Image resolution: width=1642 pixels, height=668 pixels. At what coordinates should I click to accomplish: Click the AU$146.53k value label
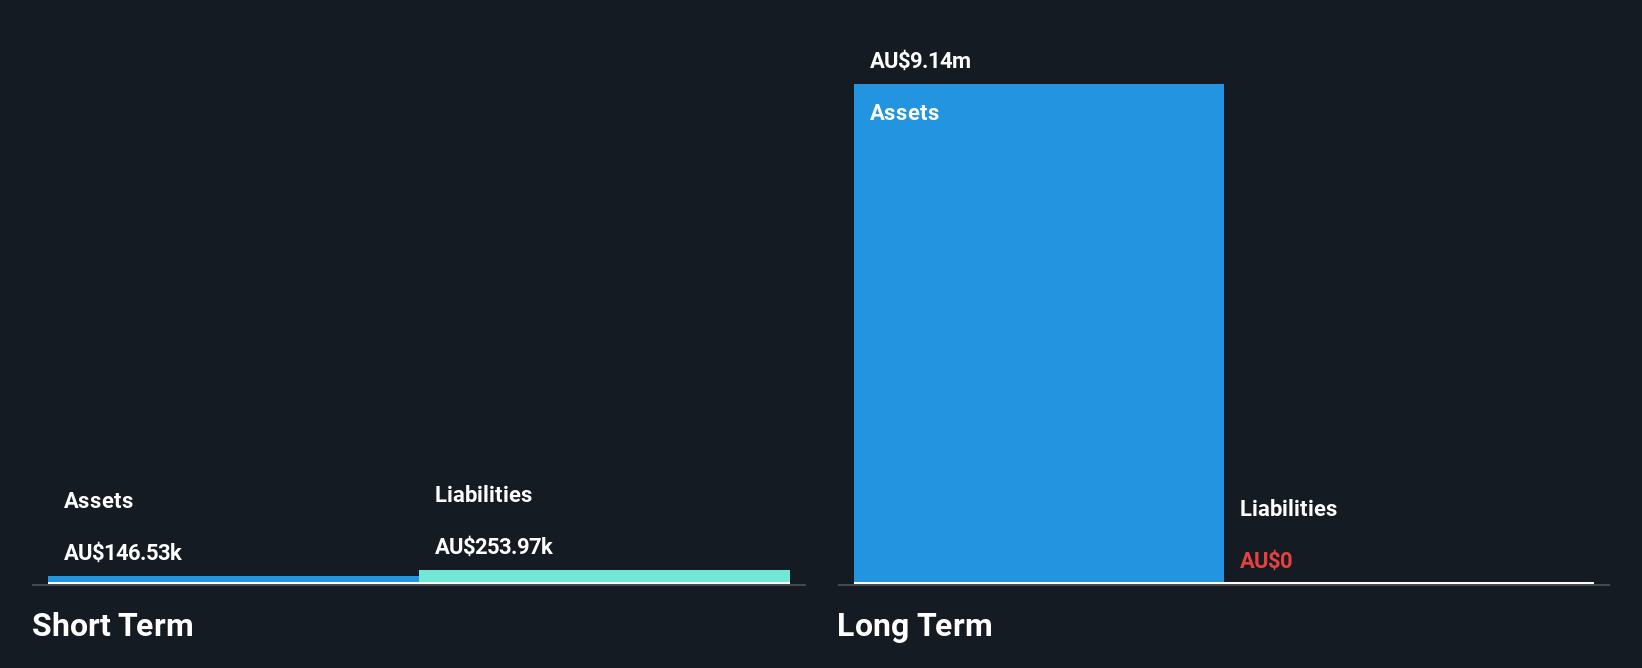click(x=123, y=552)
